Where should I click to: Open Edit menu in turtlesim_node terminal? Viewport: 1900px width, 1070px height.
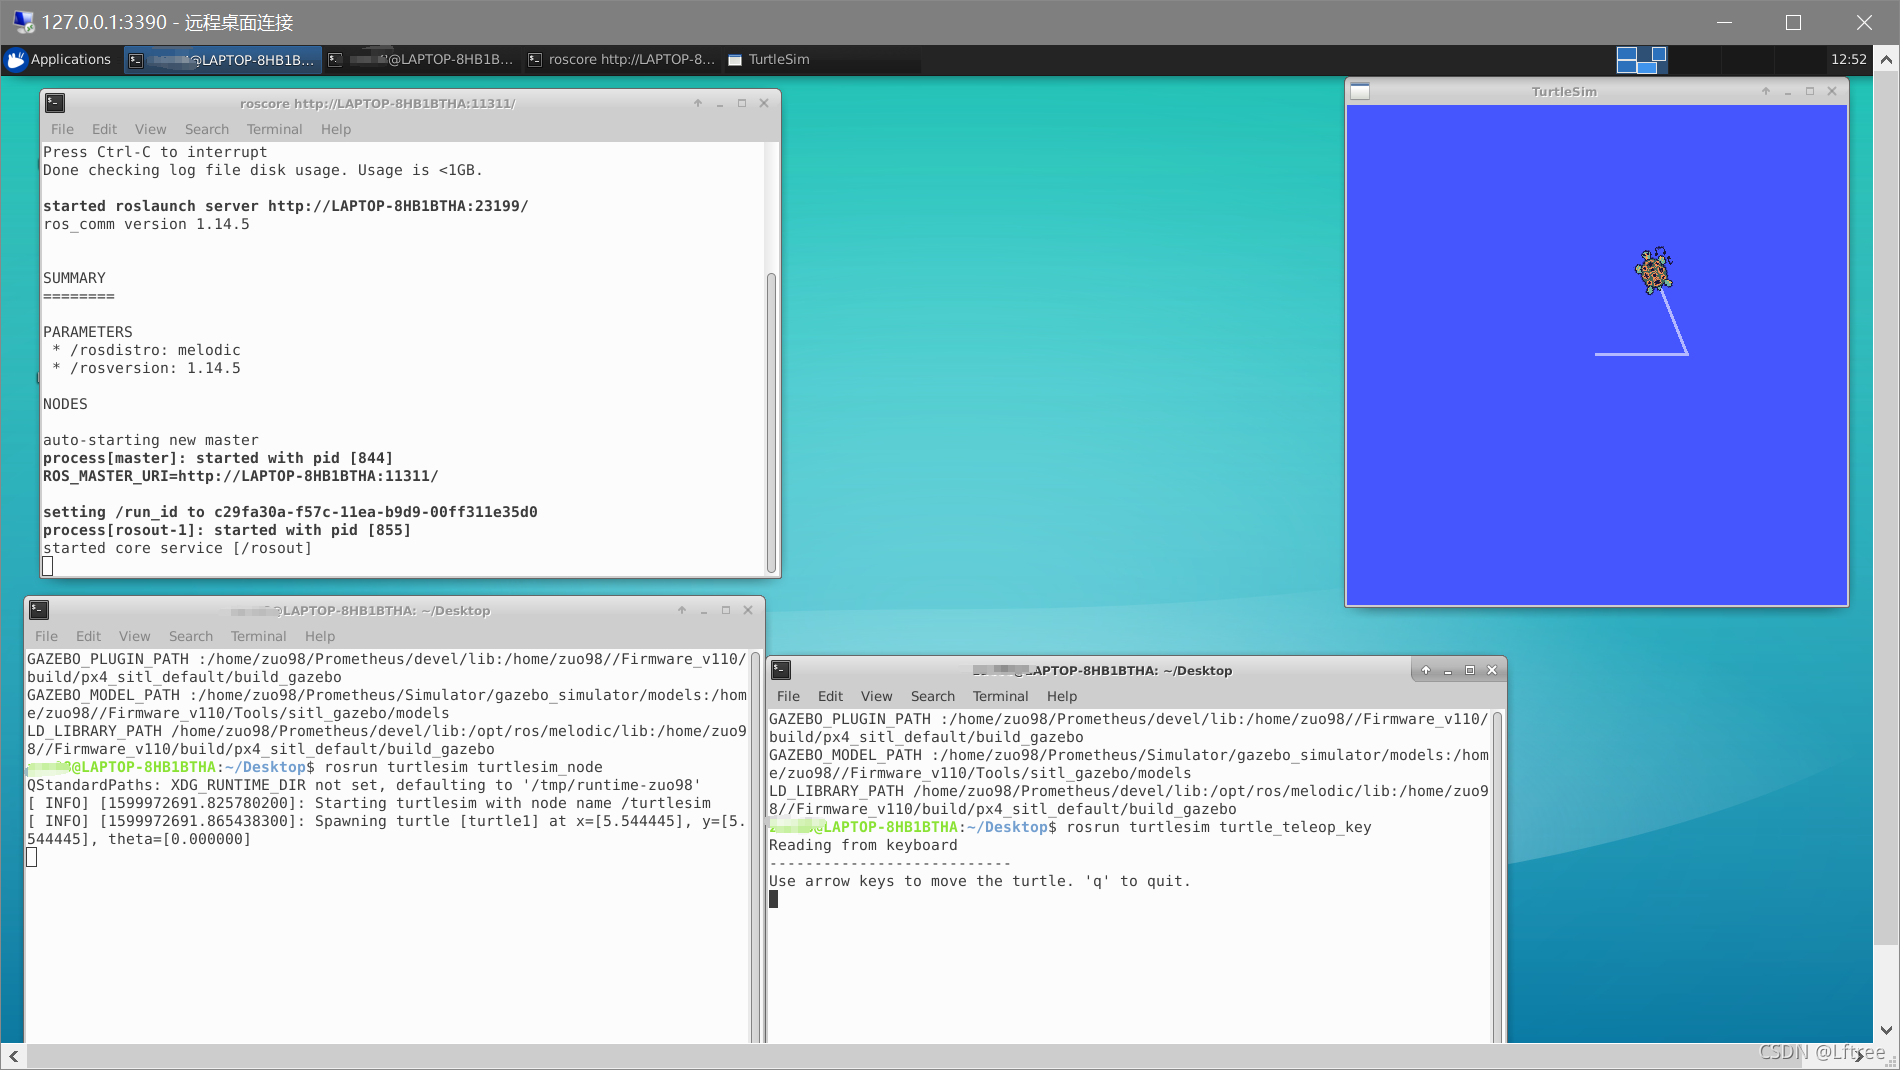tap(88, 636)
